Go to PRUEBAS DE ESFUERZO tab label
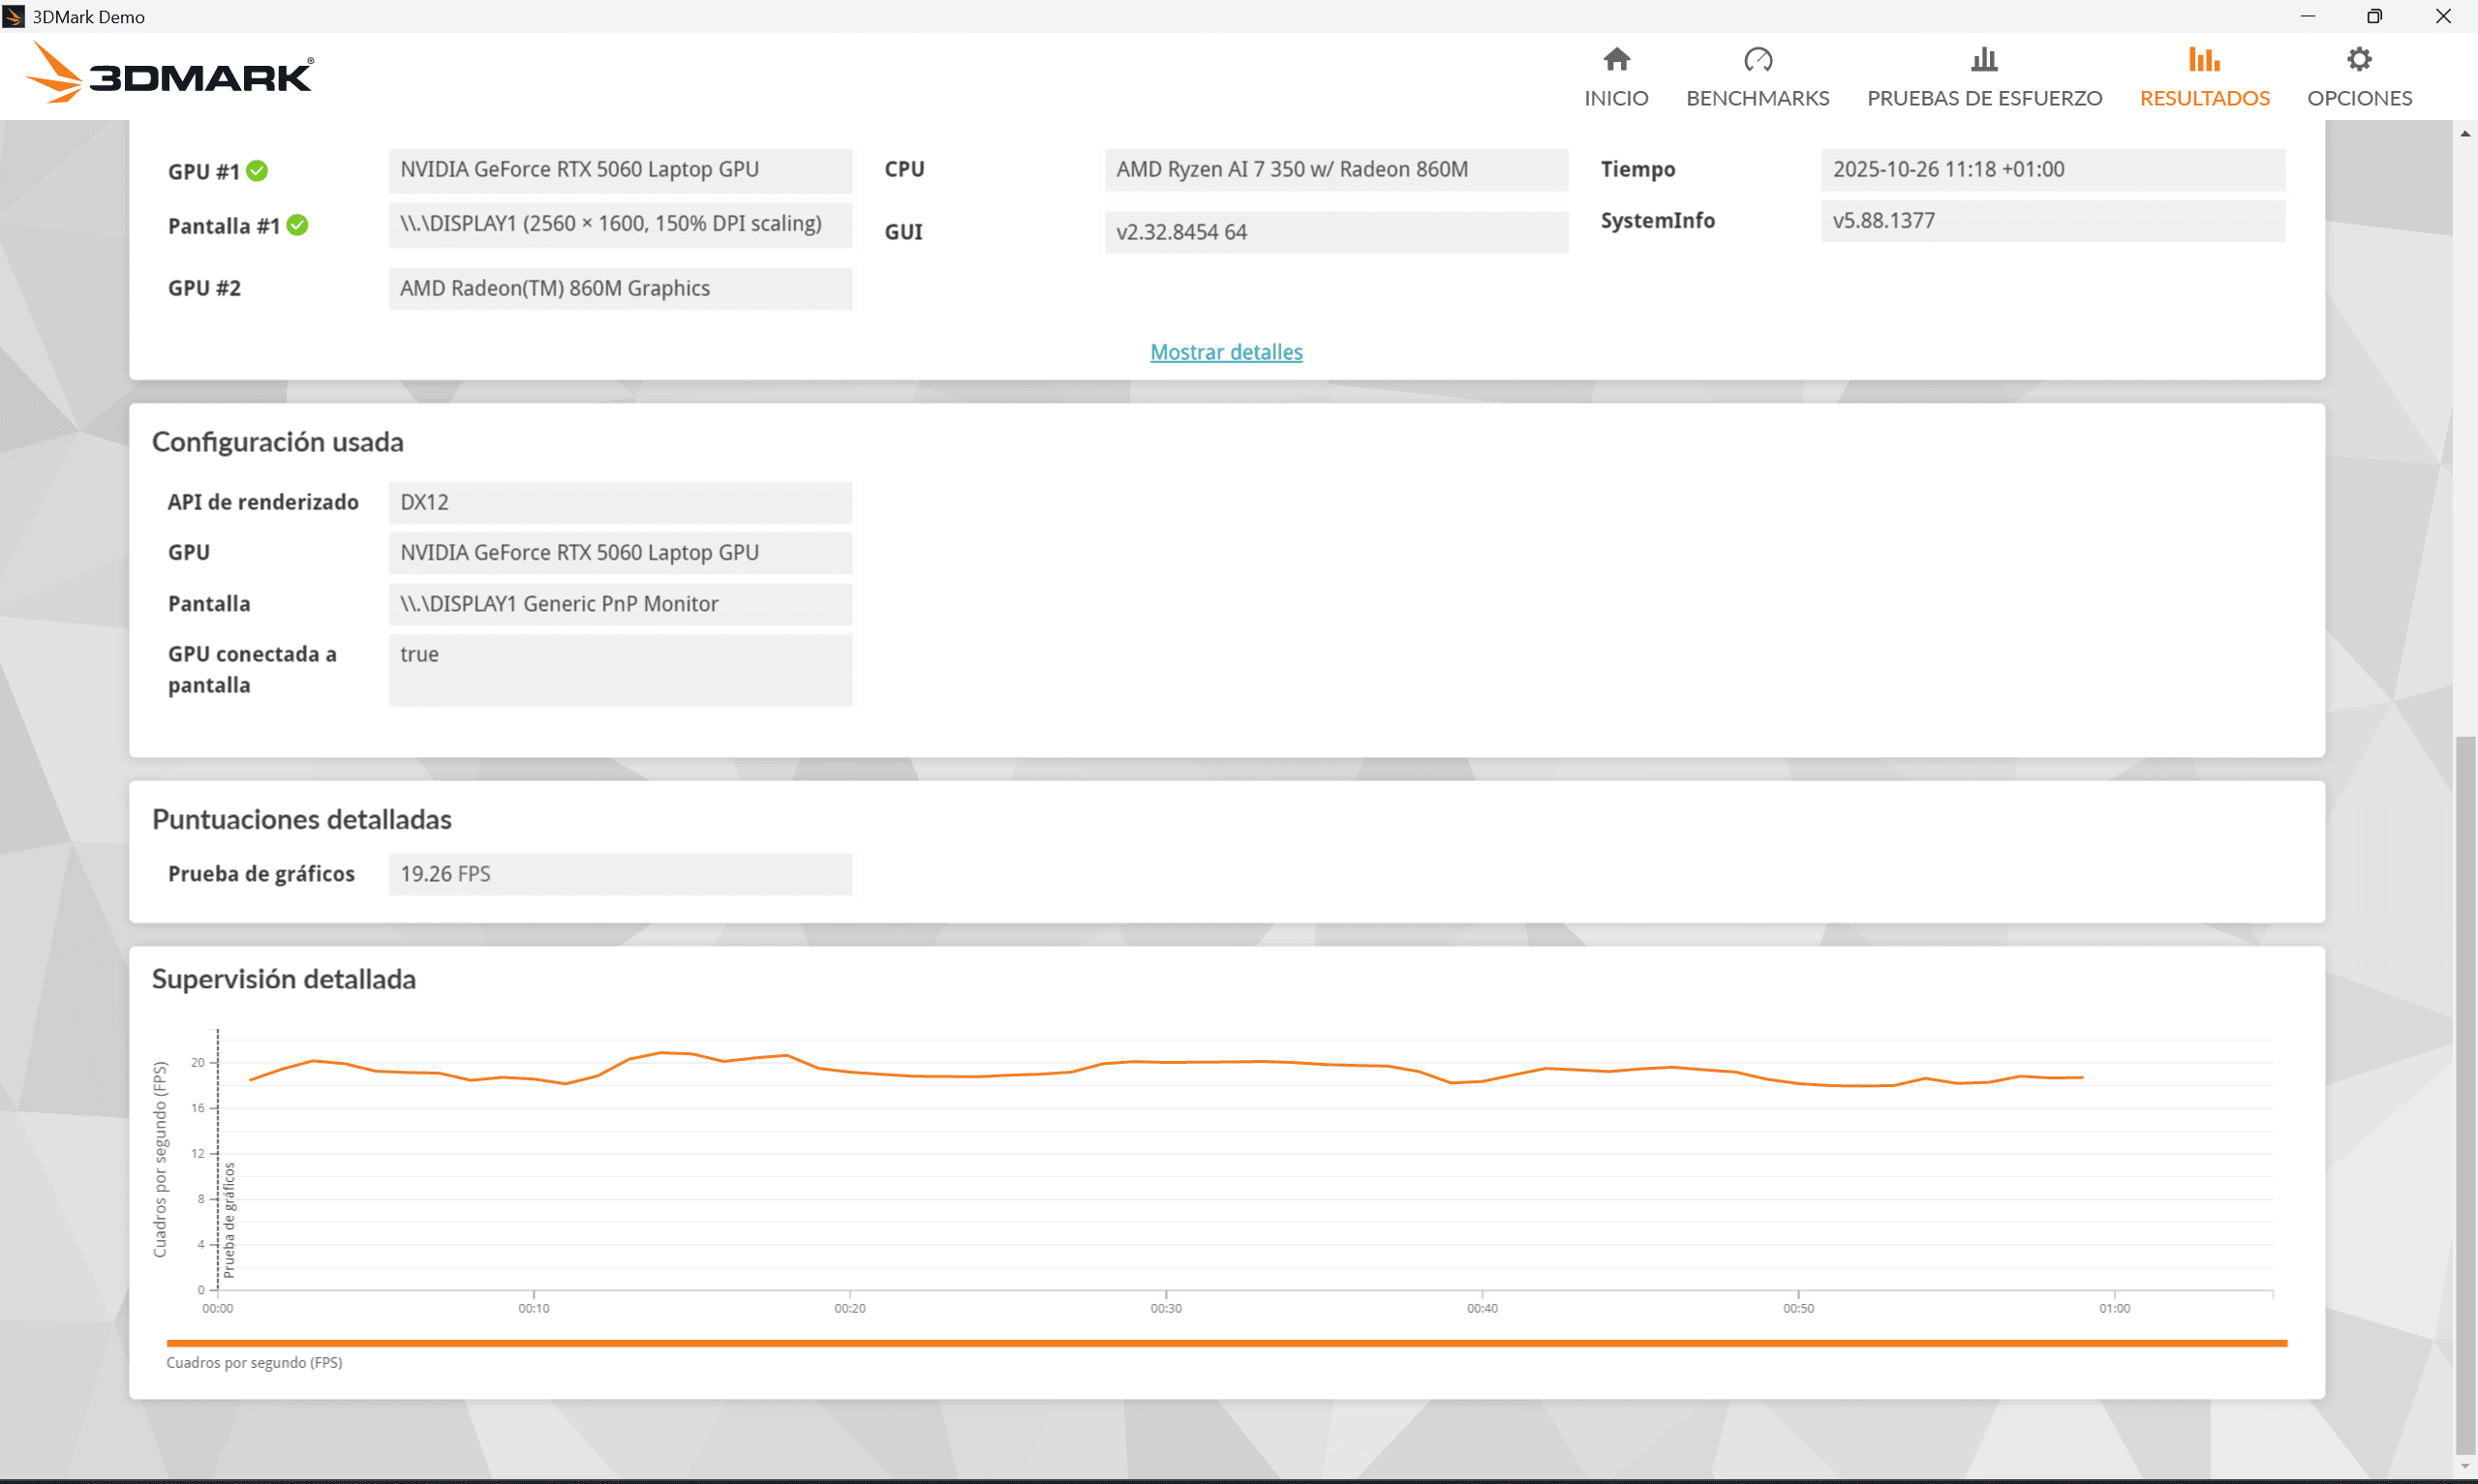Viewport: 2478px width, 1484px height. click(x=1984, y=98)
